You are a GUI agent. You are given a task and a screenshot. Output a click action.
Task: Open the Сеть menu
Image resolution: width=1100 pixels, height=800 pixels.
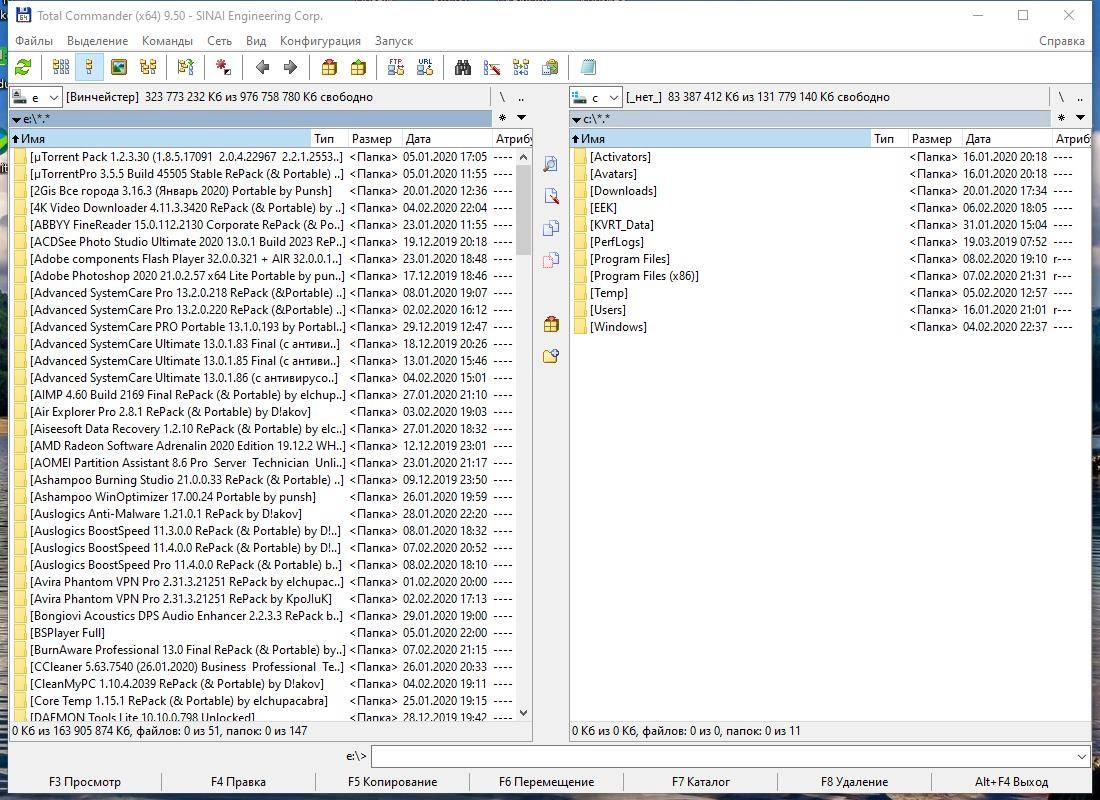(219, 41)
